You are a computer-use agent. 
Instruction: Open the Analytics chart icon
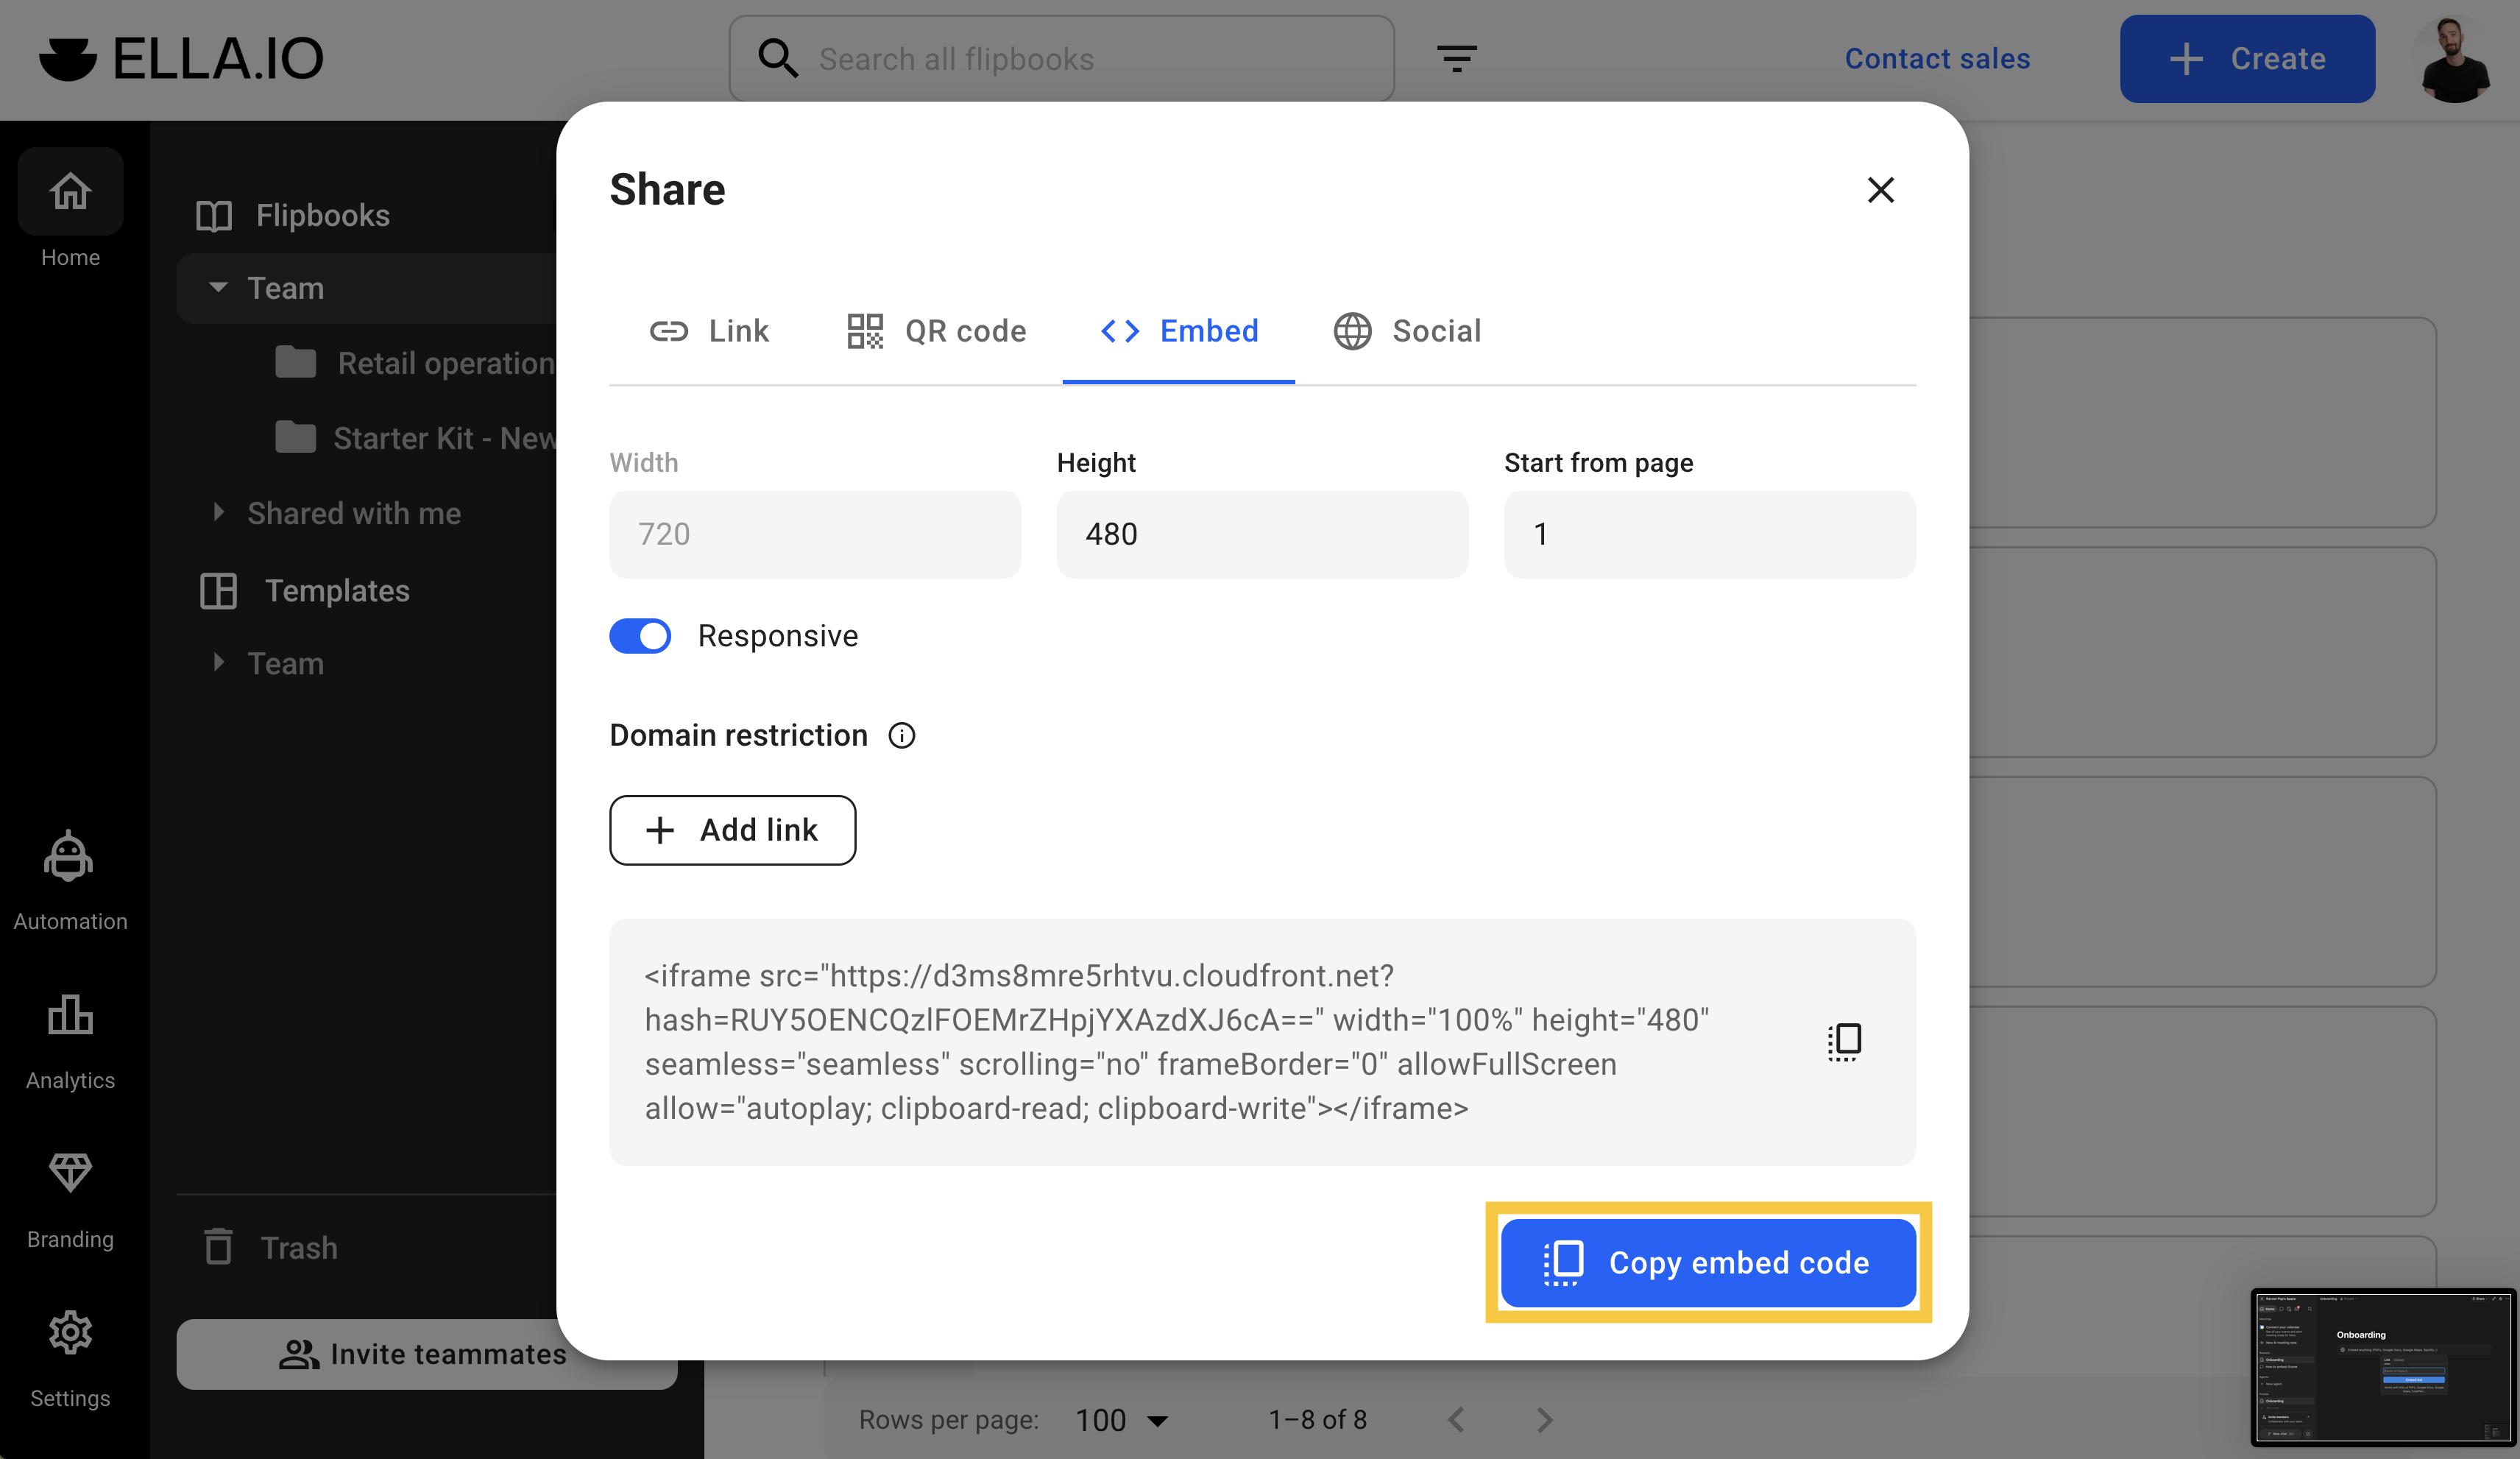tap(70, 1015)
